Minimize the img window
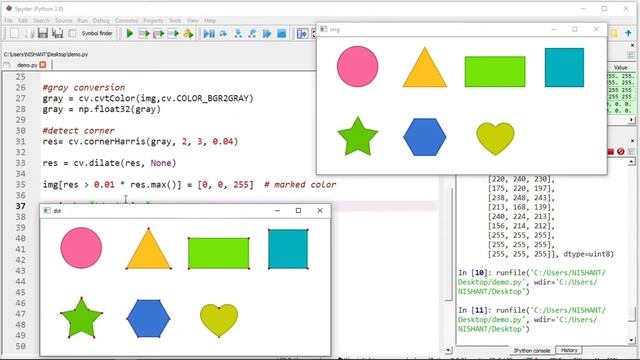640x360 pixels. click(x=554, y=29)
